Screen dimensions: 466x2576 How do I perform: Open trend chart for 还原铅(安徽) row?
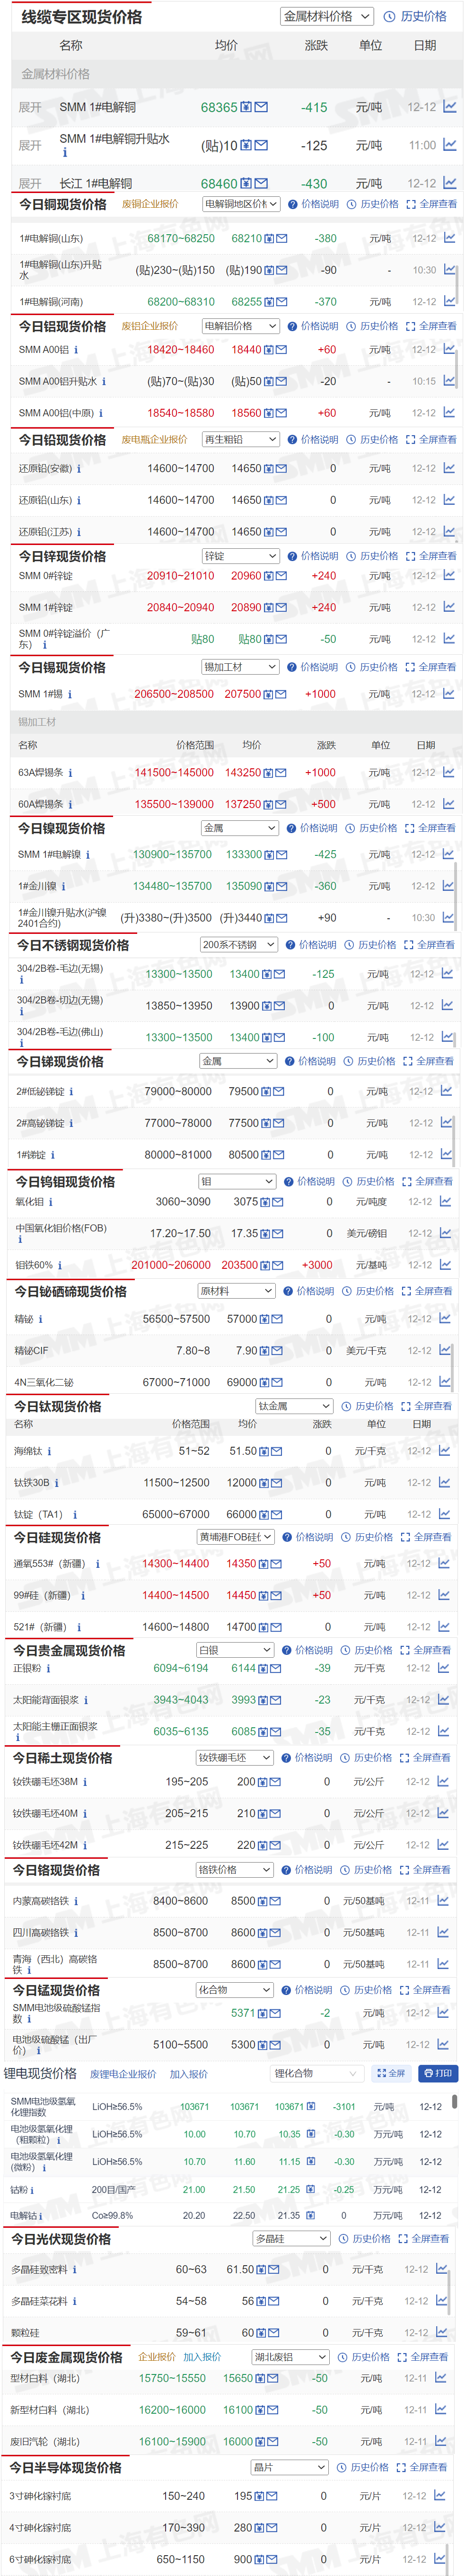click(449, 468)
